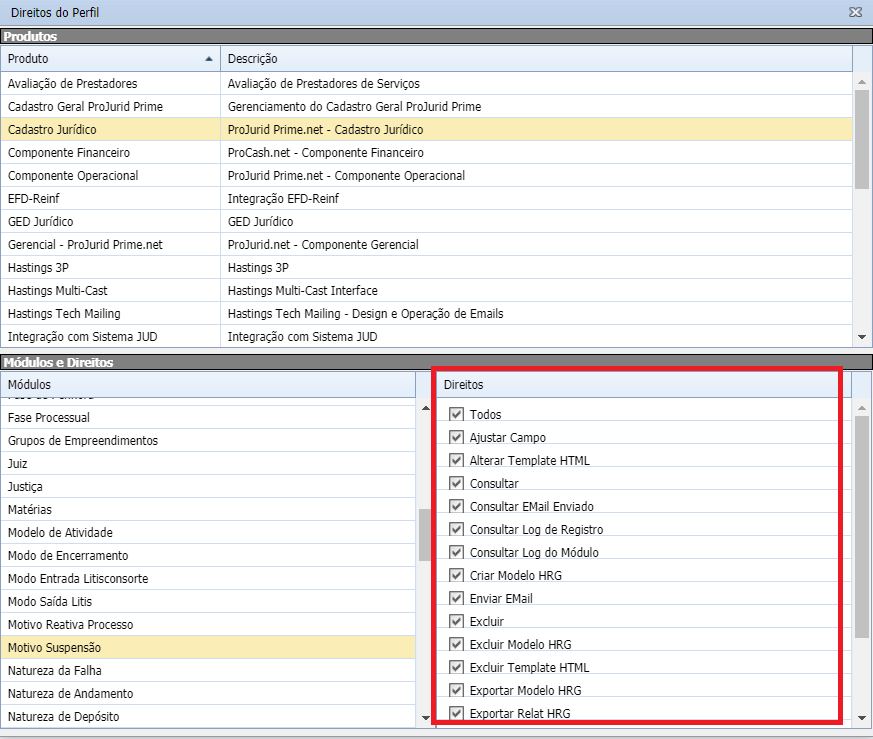Screen dimensions: 873x739
Task: Click down arrow of Produtos list scrollbar
Action: tap(862, 337)
